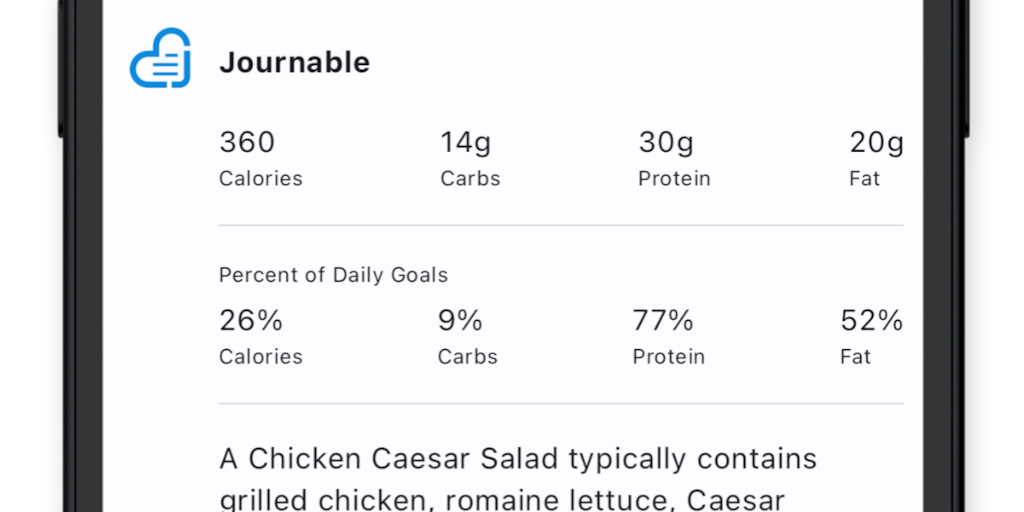
Task: Click the Calories label under 360
Action: coord(261,179)
